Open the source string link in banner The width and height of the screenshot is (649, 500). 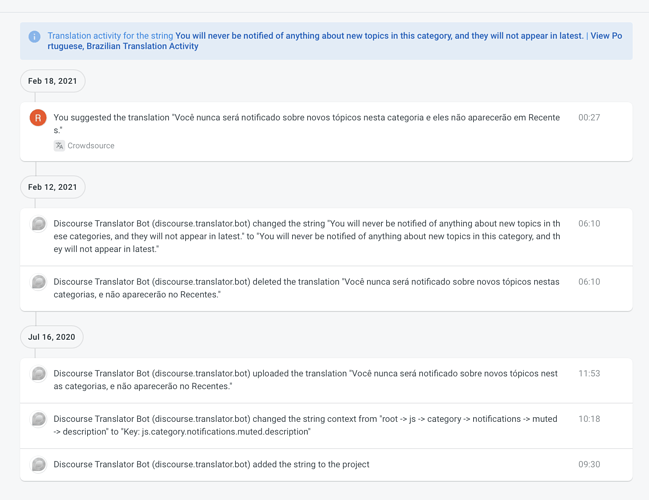click(379, 36)
